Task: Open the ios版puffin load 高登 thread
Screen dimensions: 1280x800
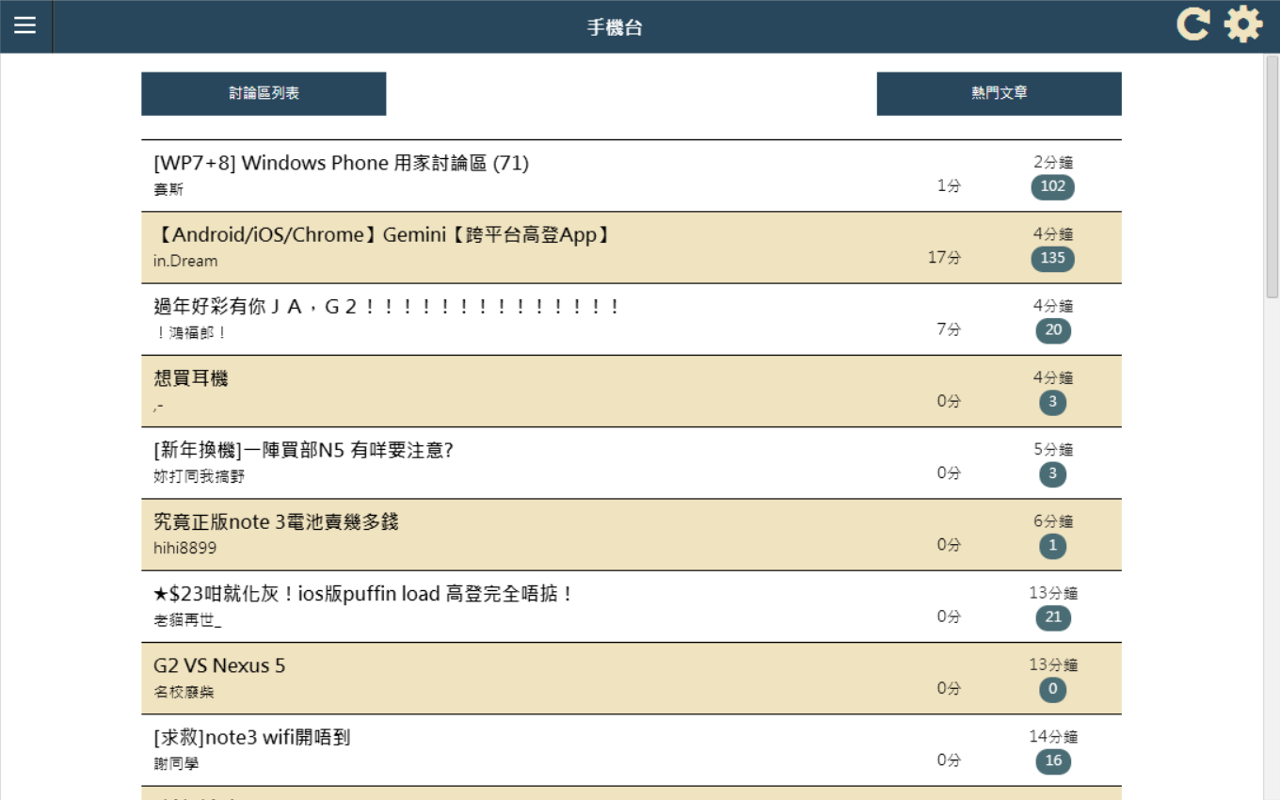Action: coord(364,595)
